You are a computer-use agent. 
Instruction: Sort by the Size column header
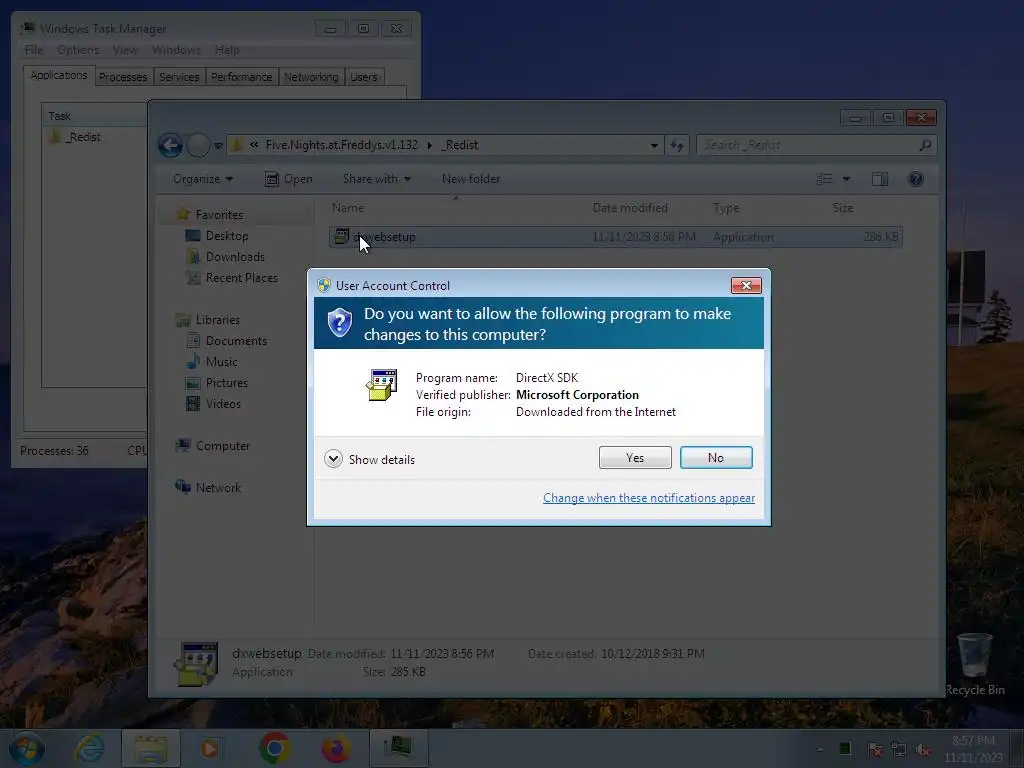[x=842, y=208]
